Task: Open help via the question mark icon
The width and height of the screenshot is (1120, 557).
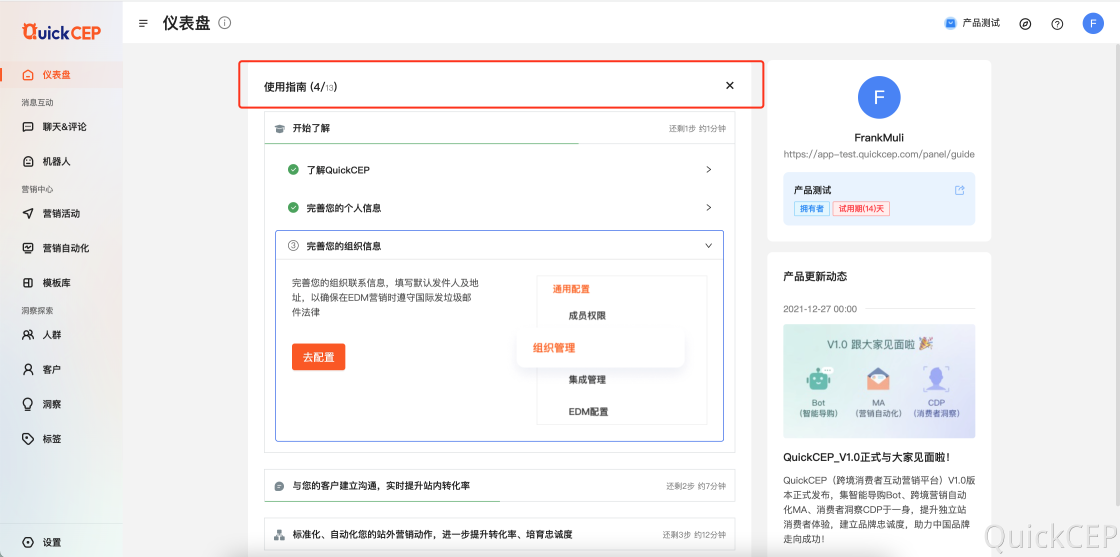Action: pos(1057,24)
